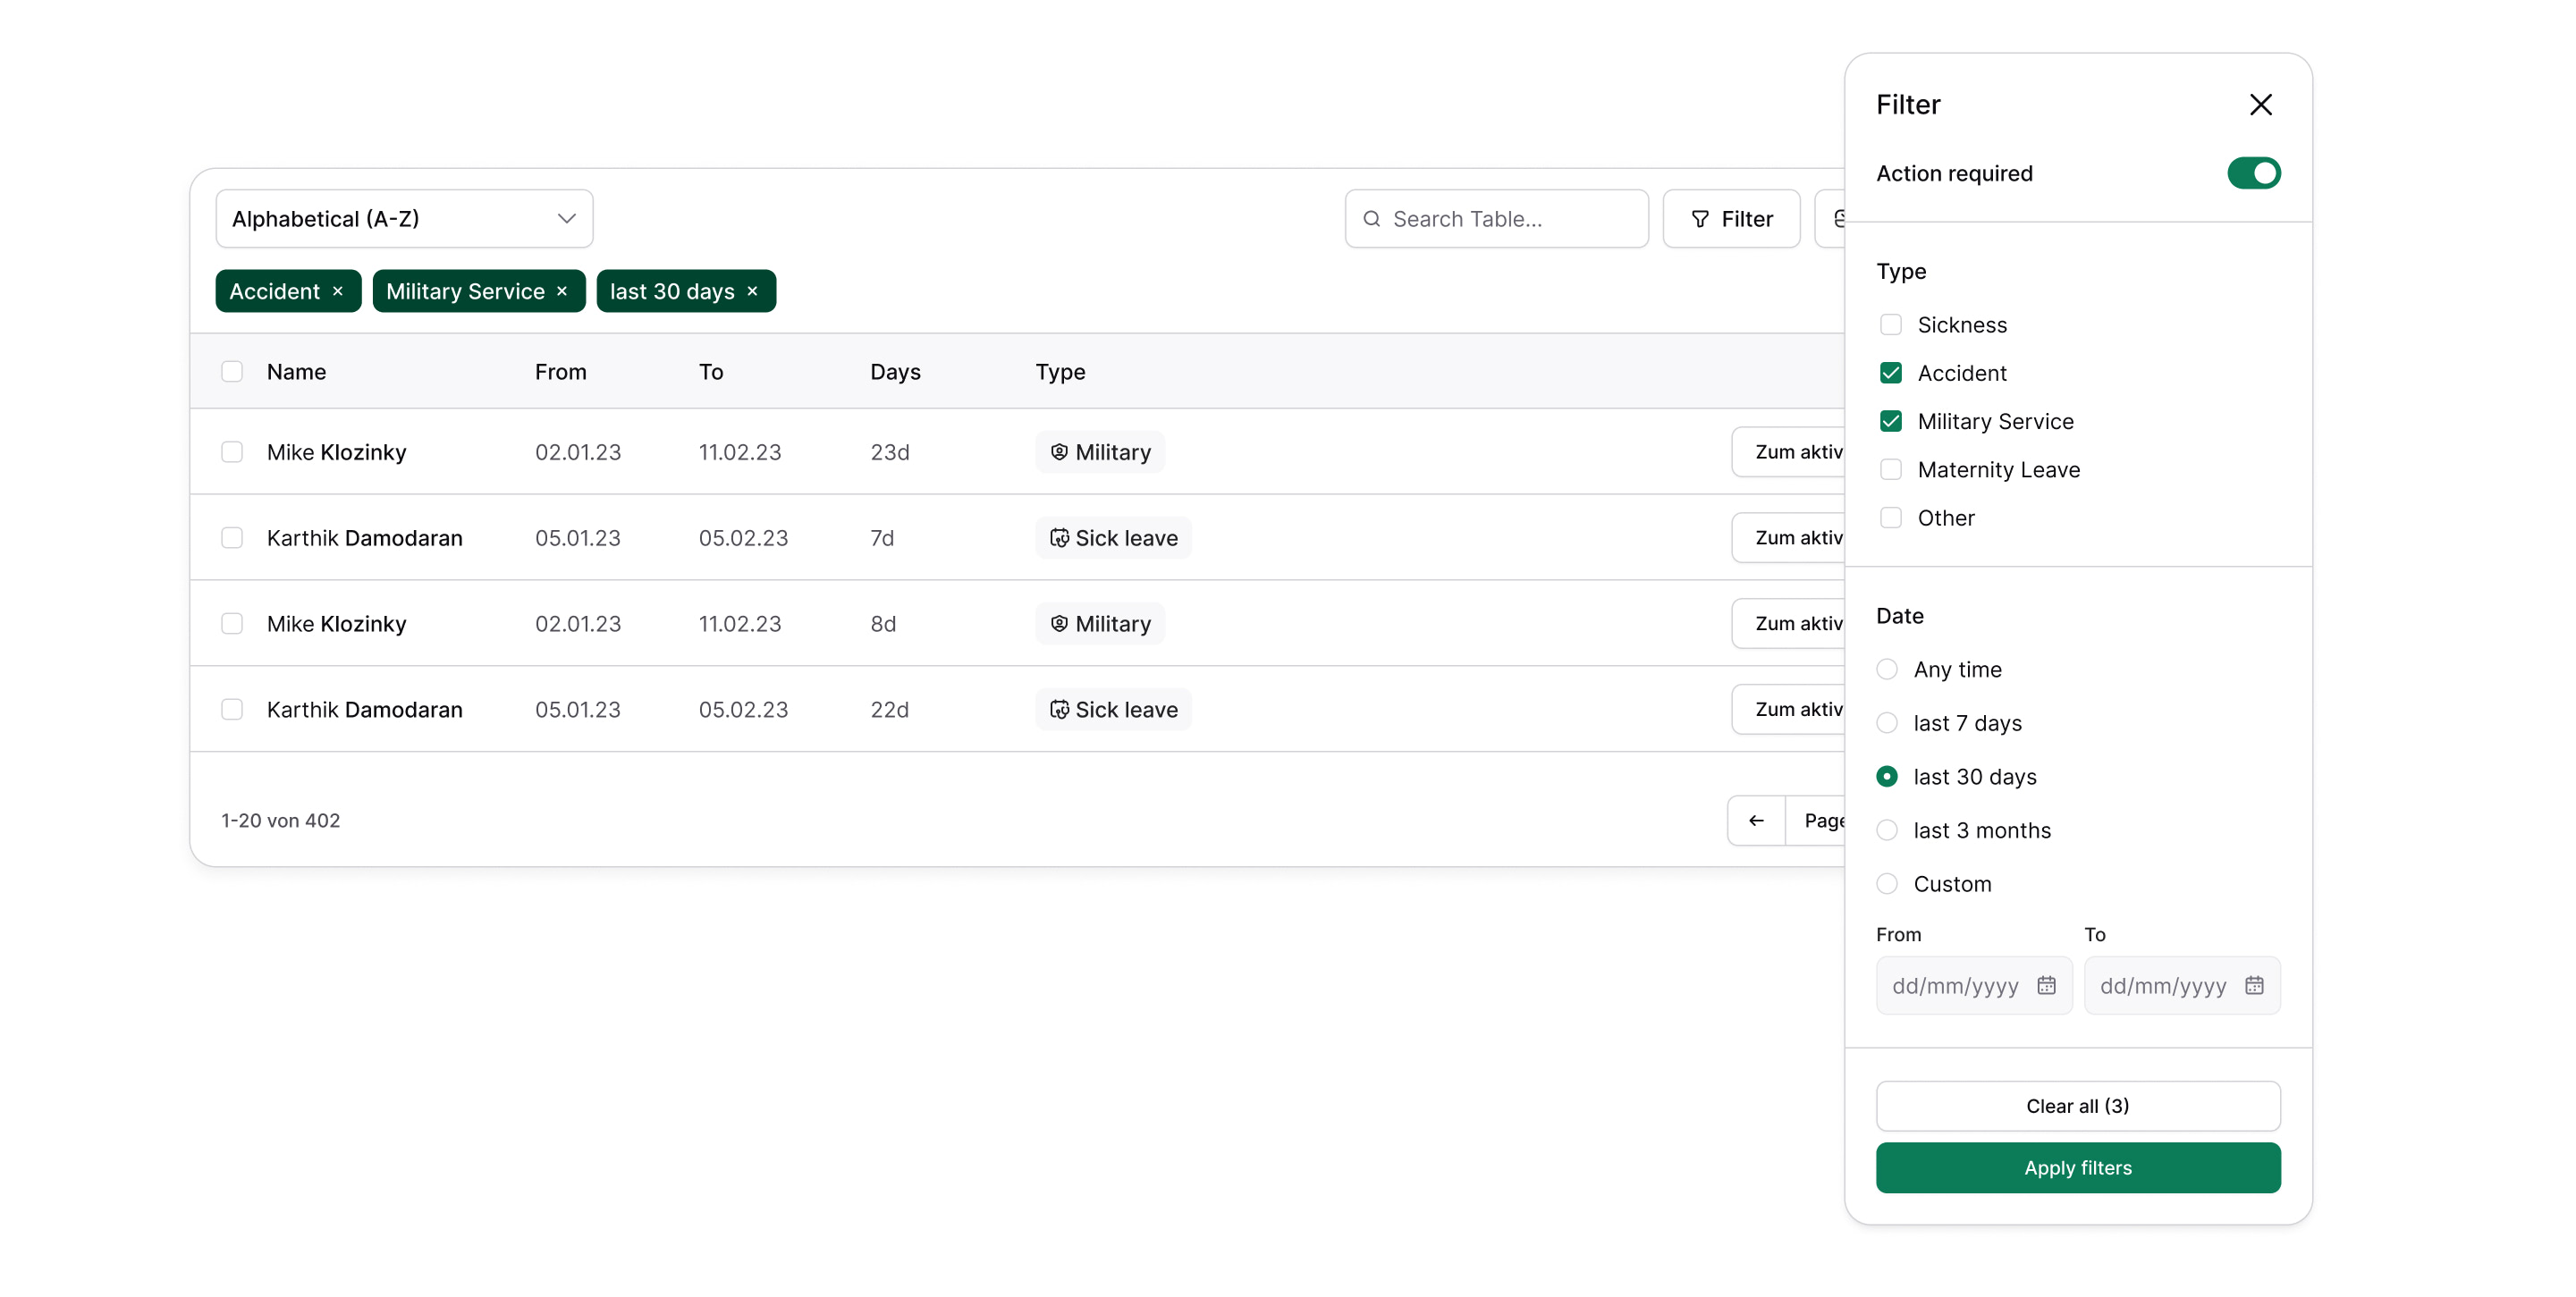Tick the select-all checkbox in table header
Viewport: 2576px width, 1297px height.
(x=232, y=372)
